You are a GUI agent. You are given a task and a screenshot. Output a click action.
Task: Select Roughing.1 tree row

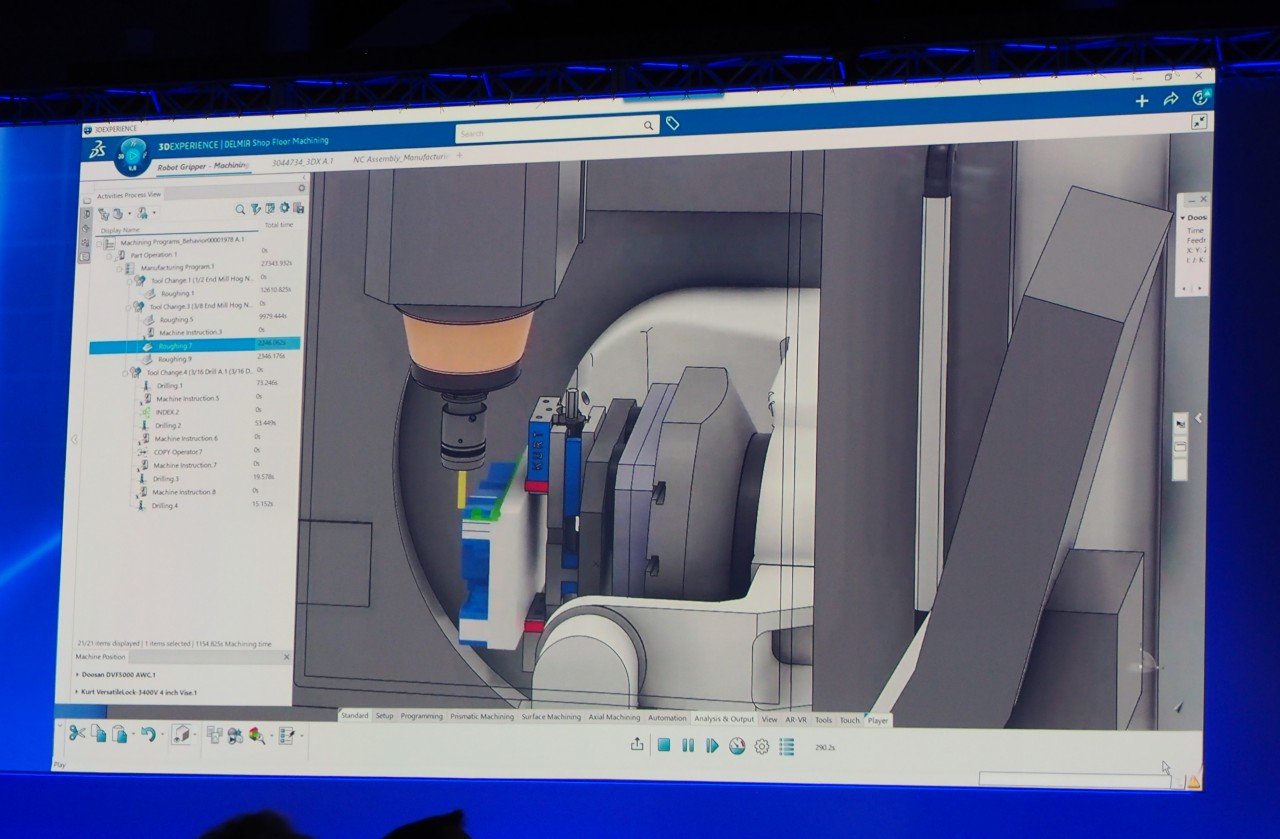178,293
